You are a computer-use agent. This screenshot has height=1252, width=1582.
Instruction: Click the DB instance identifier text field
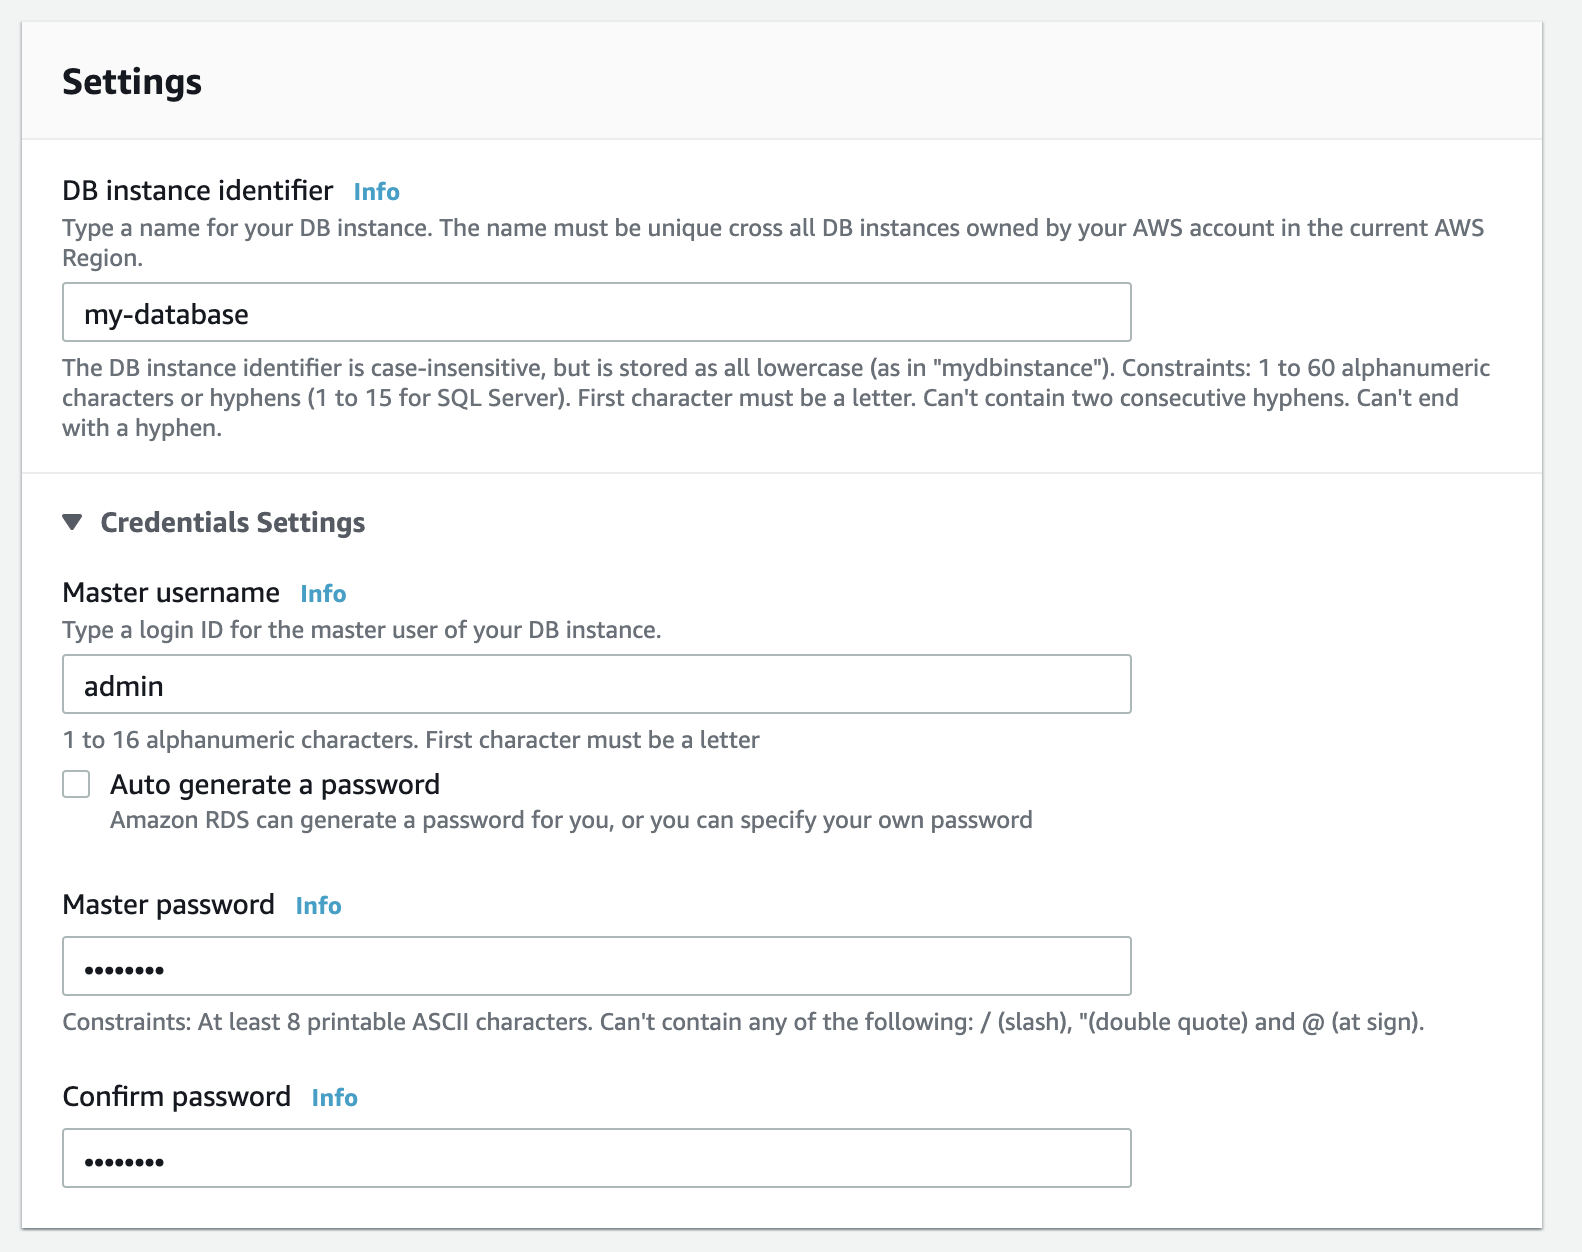pos(596,312)
